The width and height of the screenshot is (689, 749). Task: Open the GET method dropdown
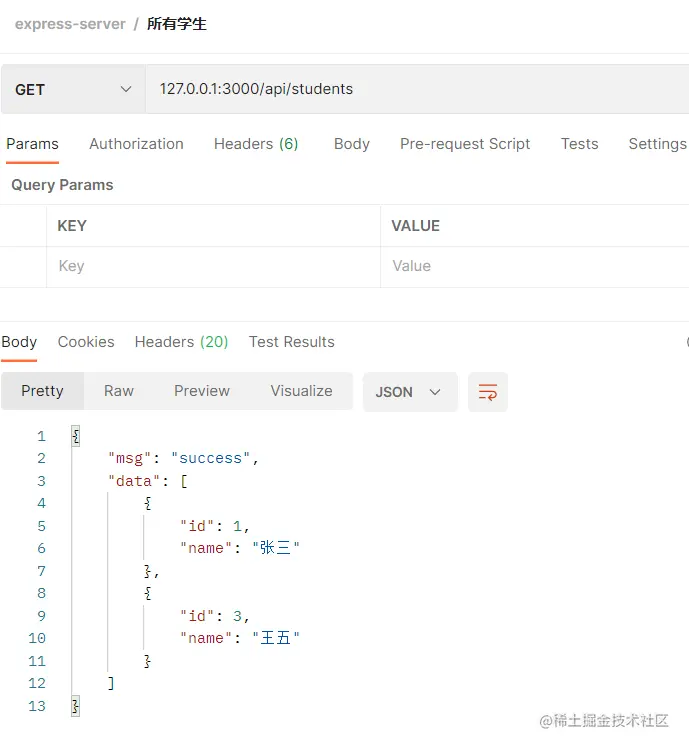(x=74, y=89)
